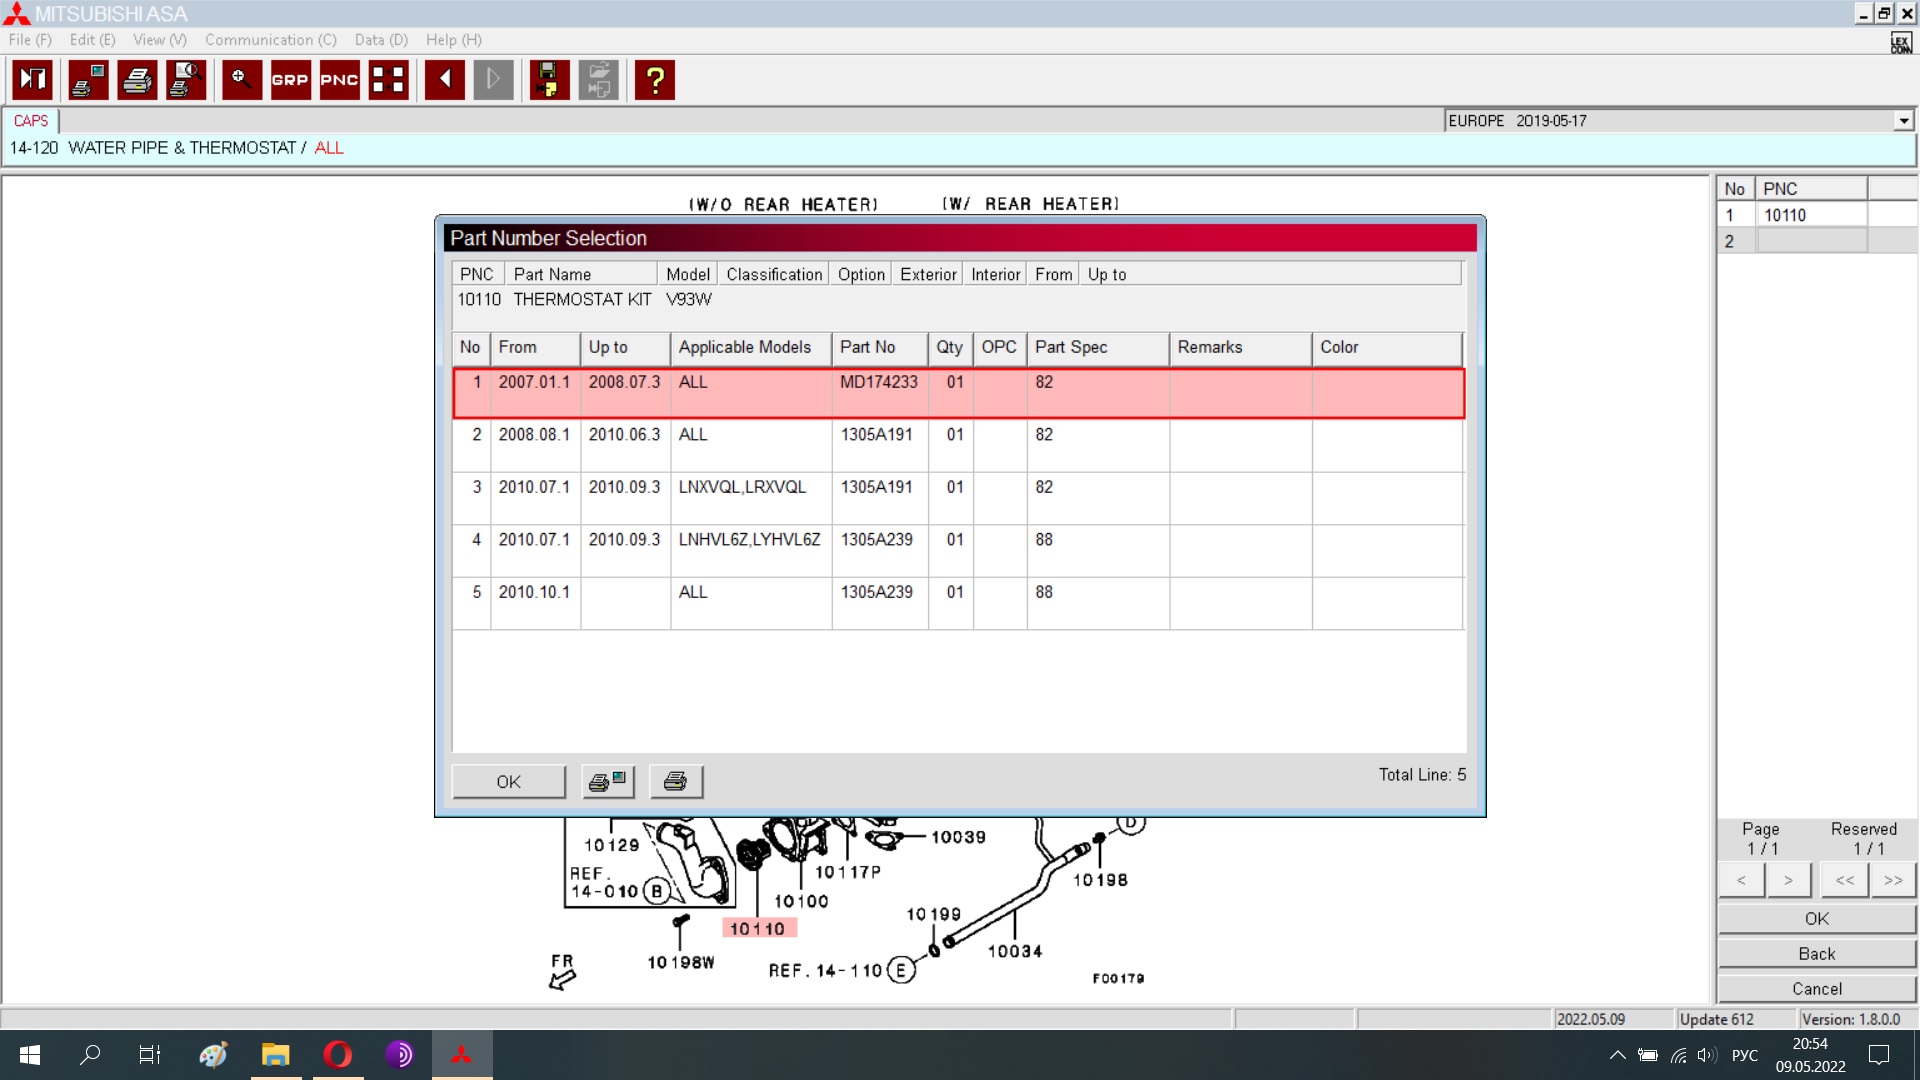Open Opera browser from taskbar

point(338,1054)
